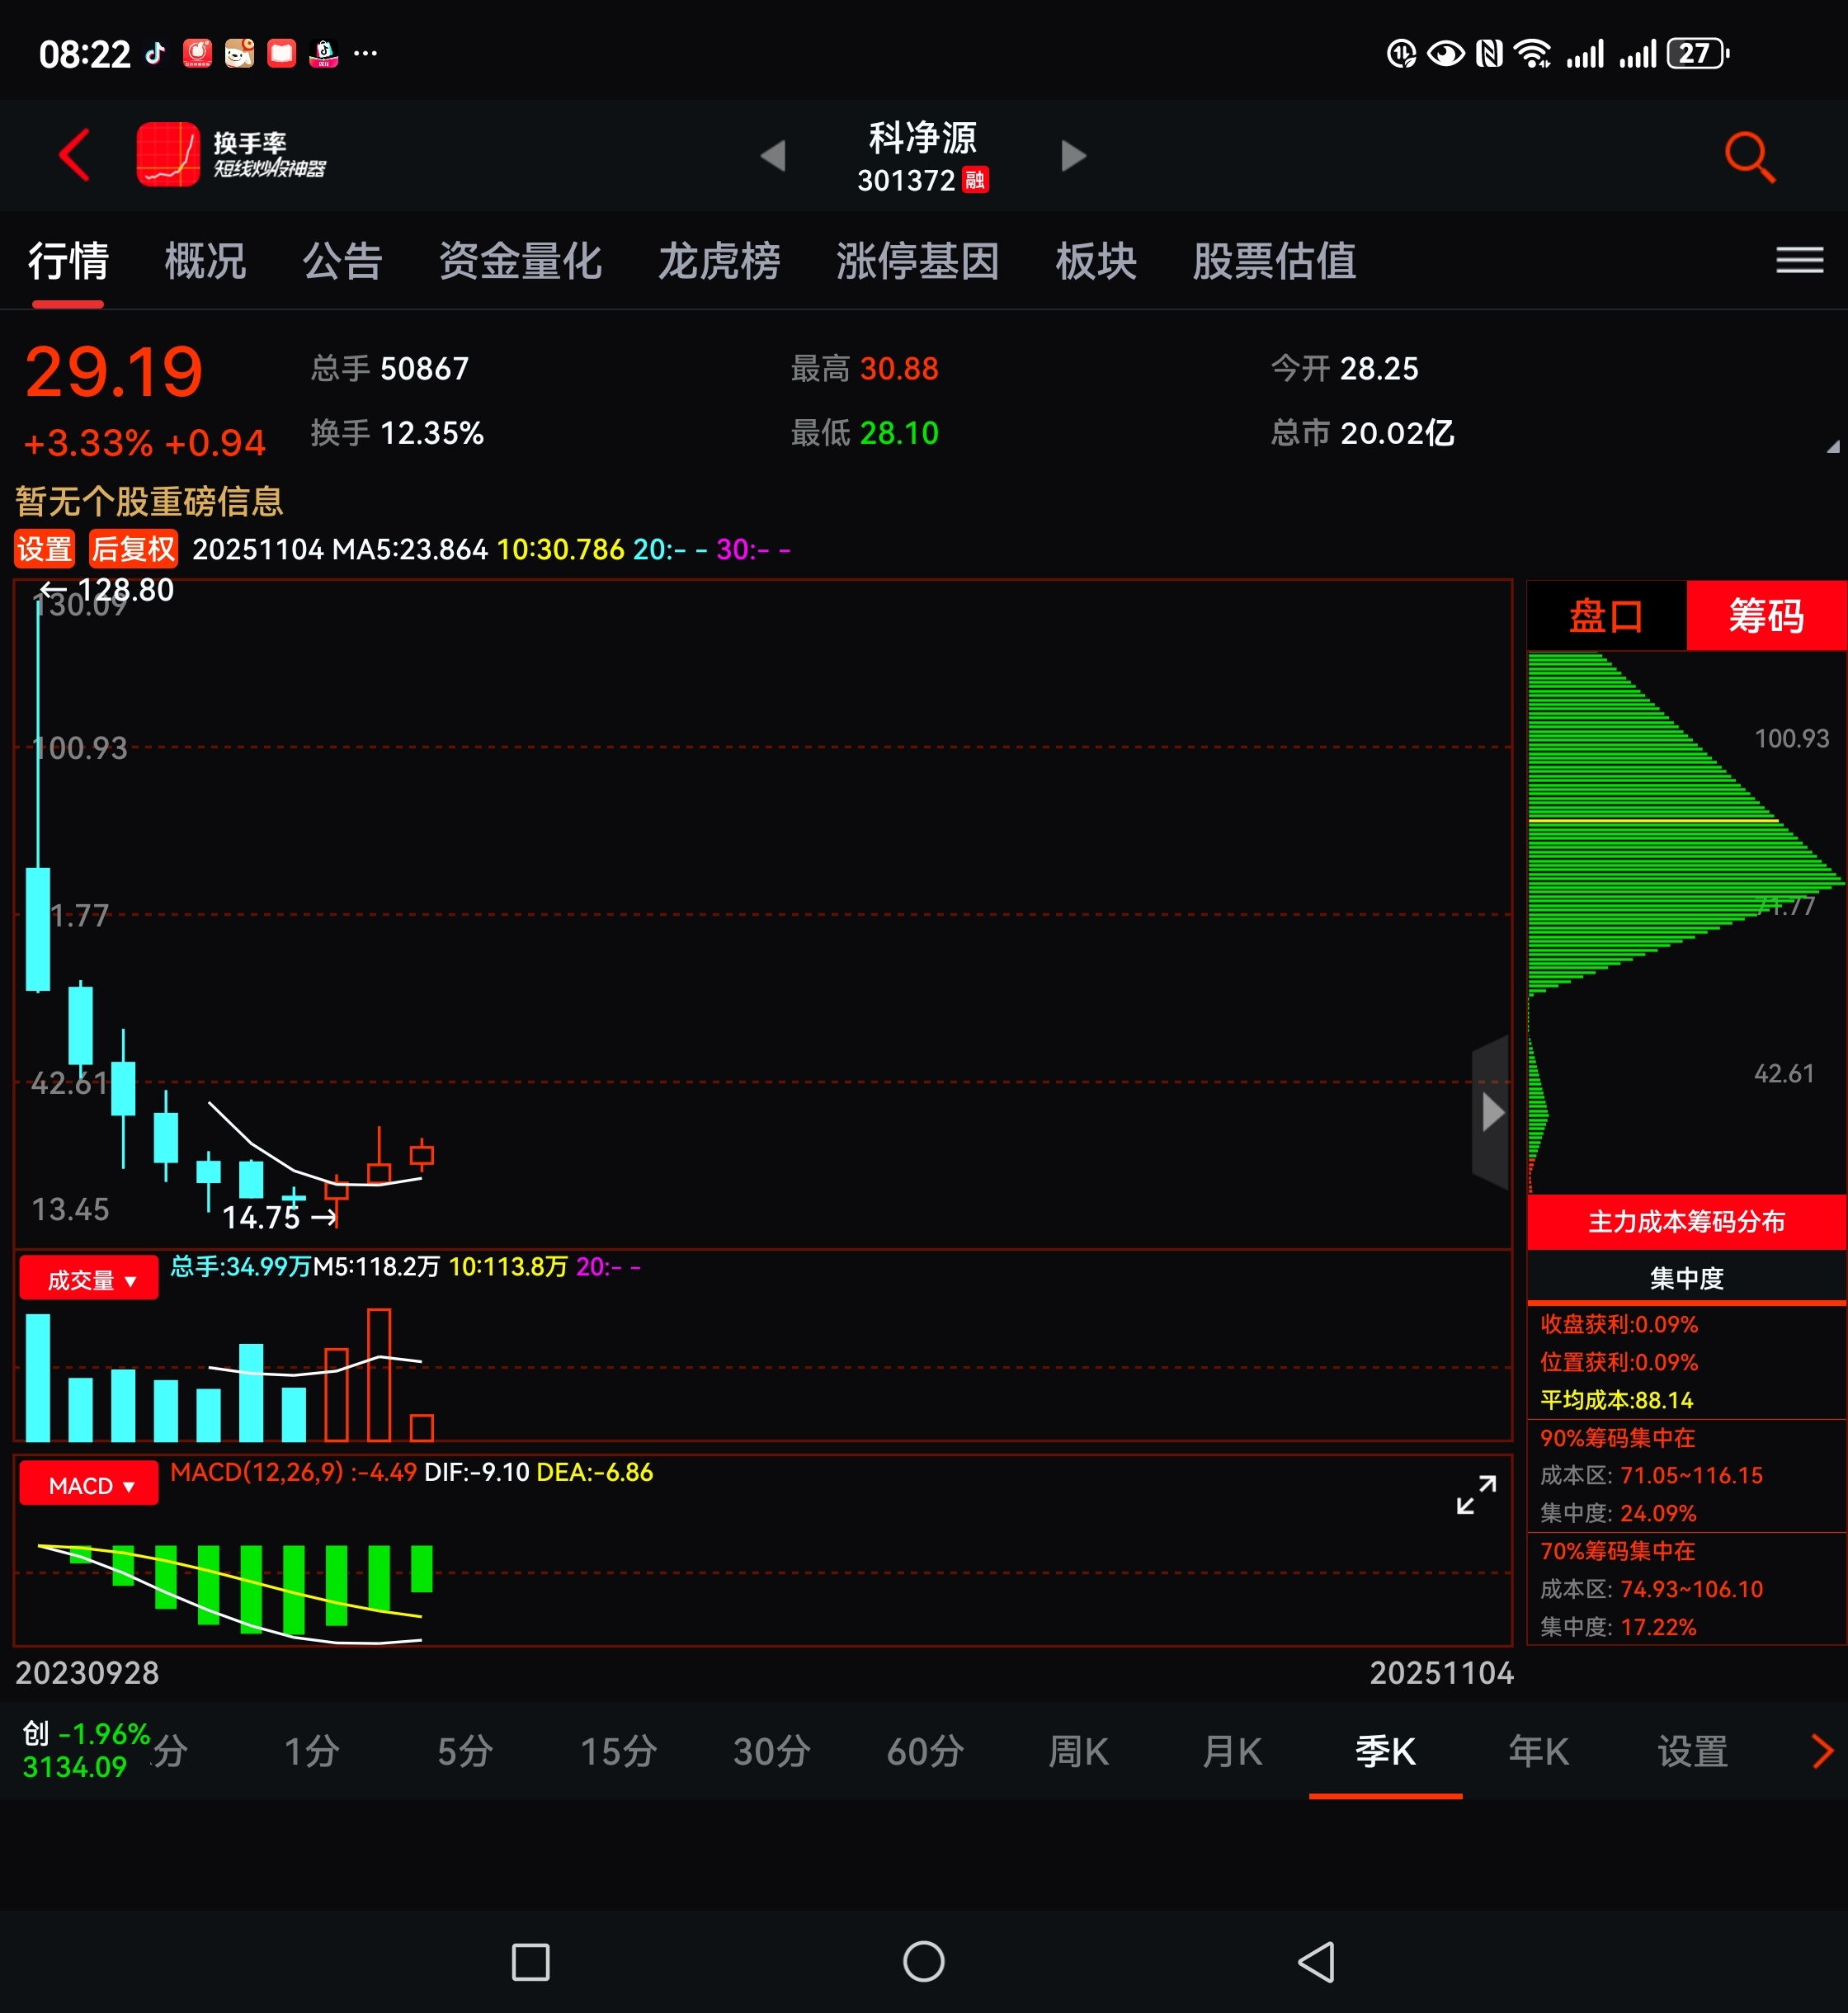Viewport: 1848px width, 2013px height.
Task: Open the hamburger menu icon
Action: tap(1799, 261)
